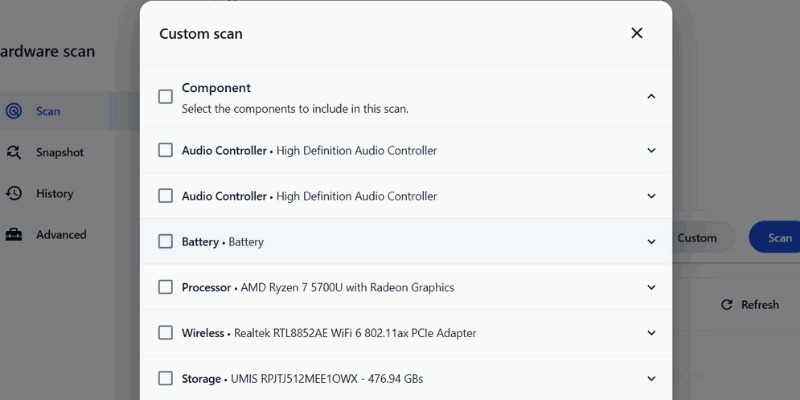The width and height of the screenshot is (800, 400).
Task: Expand the Processor row chevron
Action: (x=651, y=287)
